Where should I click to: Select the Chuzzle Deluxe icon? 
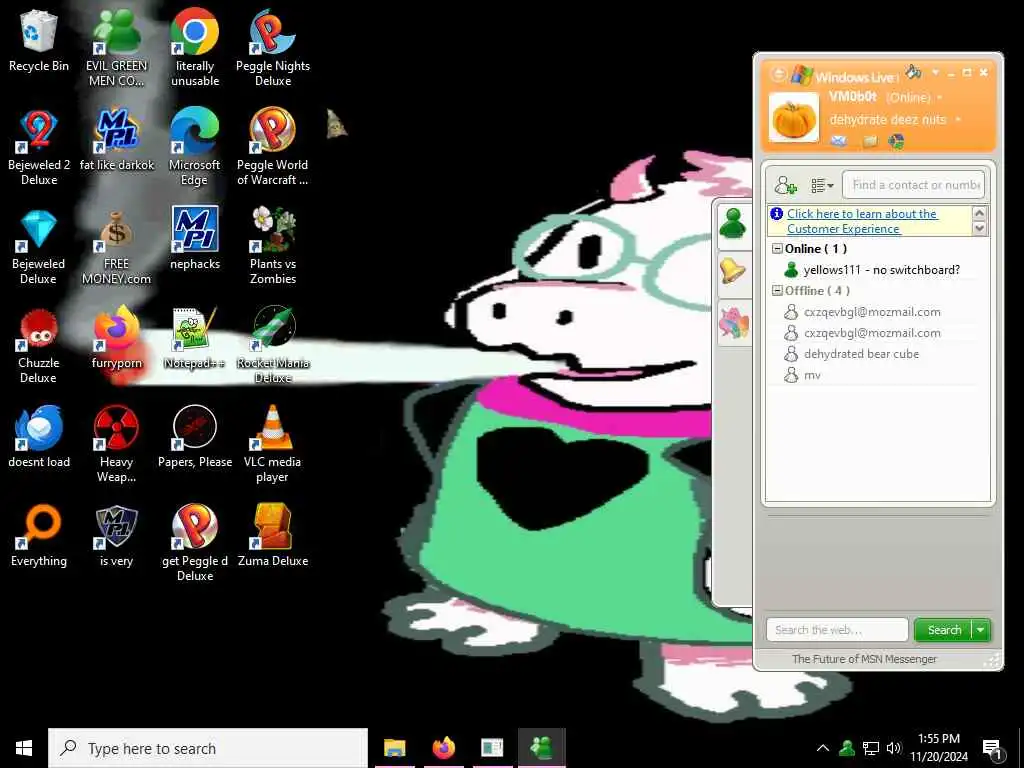(39, 347)
